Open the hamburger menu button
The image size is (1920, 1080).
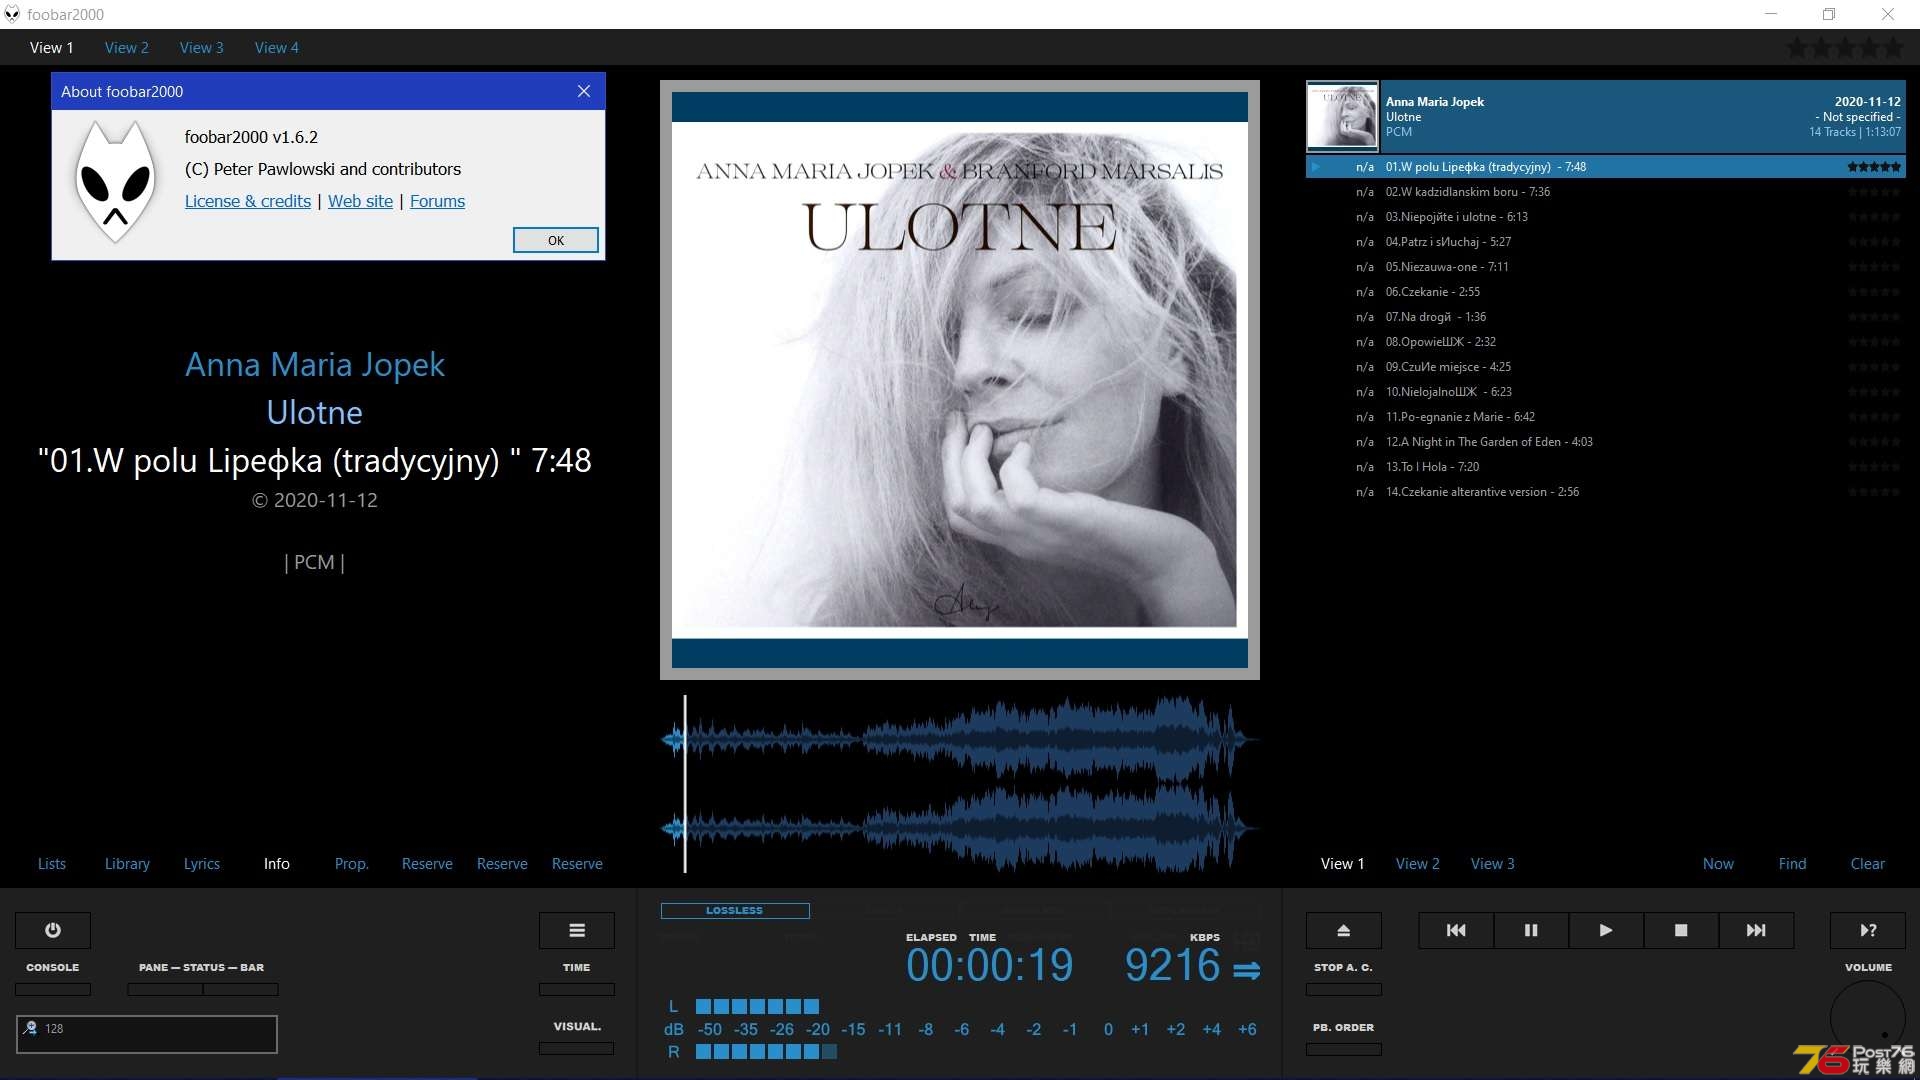click(577, 930)
